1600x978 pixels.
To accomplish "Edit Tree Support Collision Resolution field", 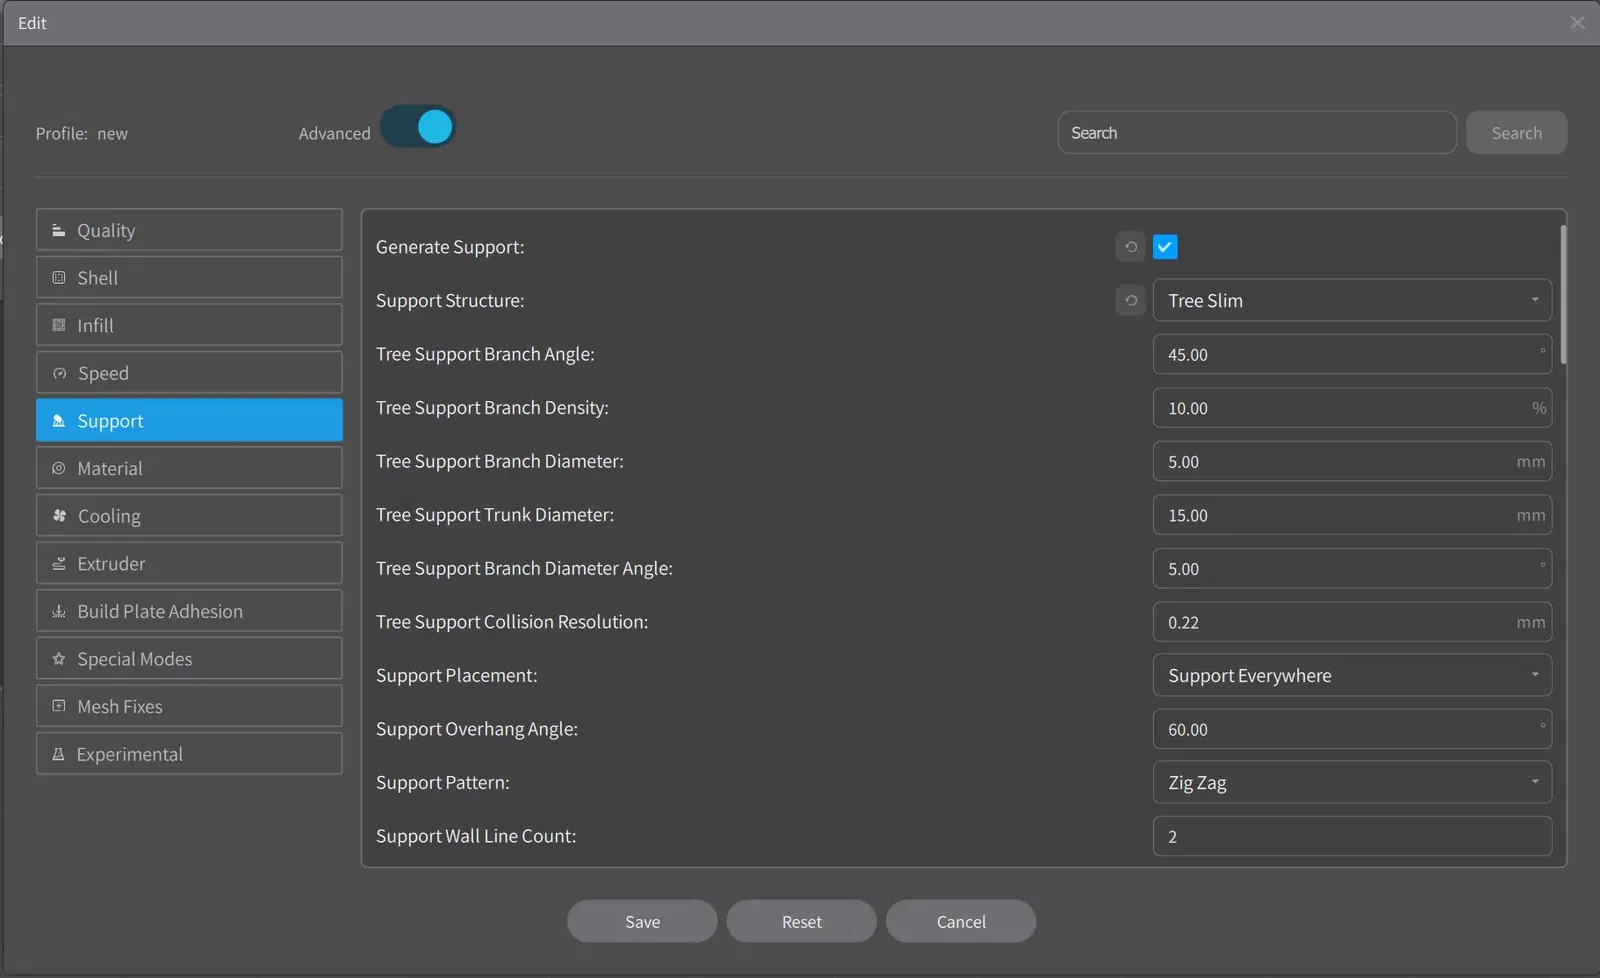I will pos(1352,622).
